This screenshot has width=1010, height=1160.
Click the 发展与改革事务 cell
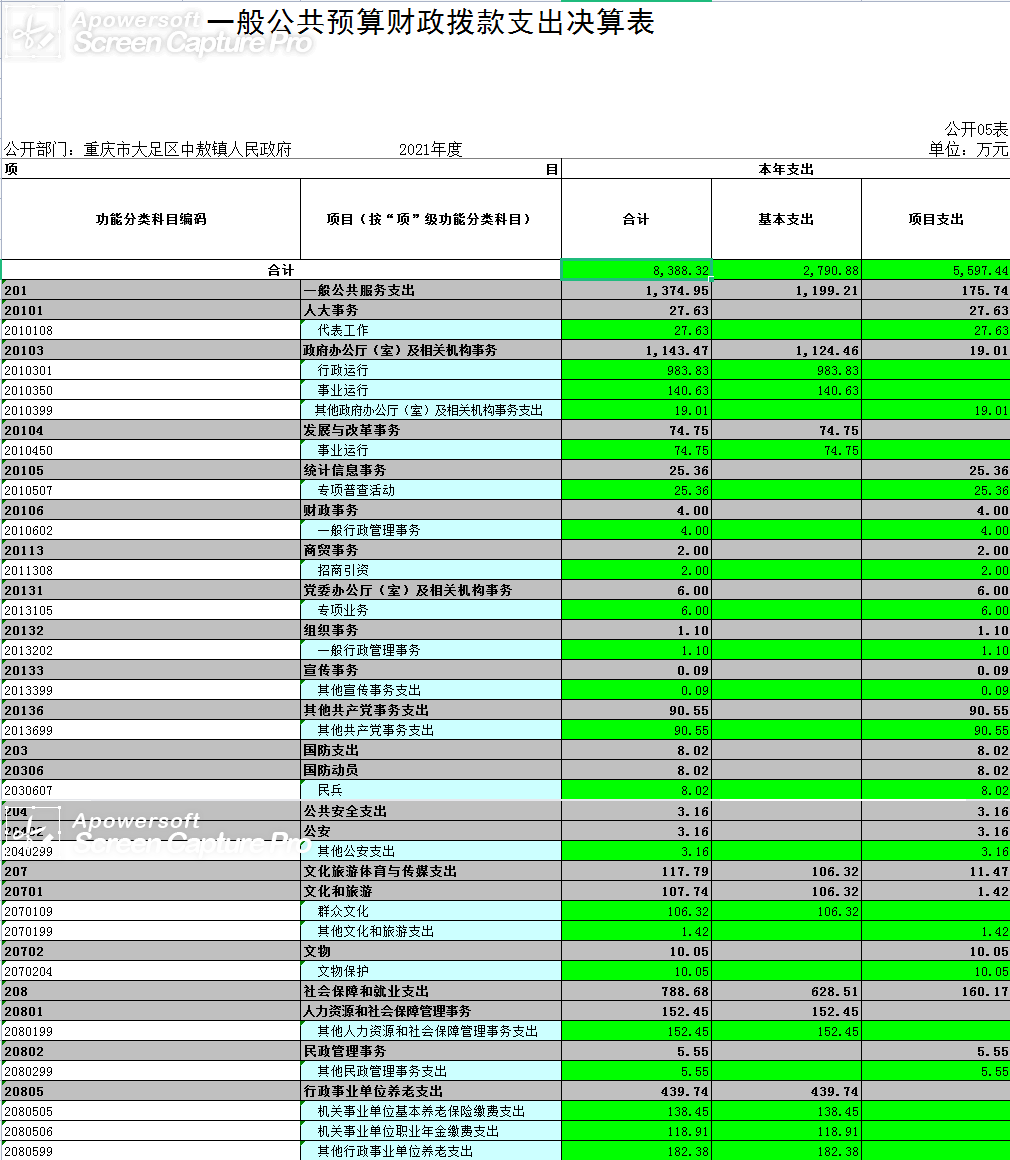click(x=431, y=430)
